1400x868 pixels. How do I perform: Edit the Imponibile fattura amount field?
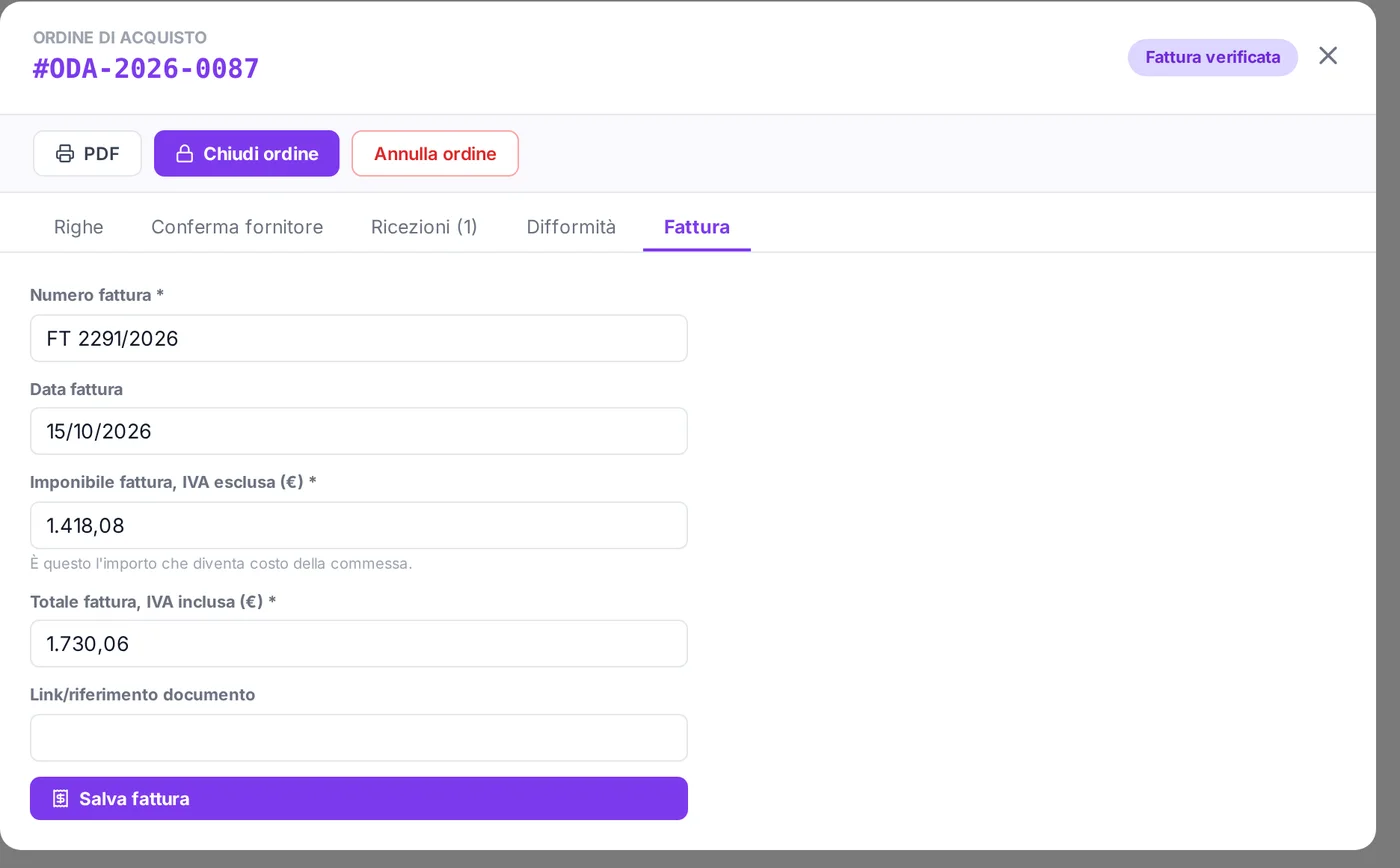(x=359, y=525)
